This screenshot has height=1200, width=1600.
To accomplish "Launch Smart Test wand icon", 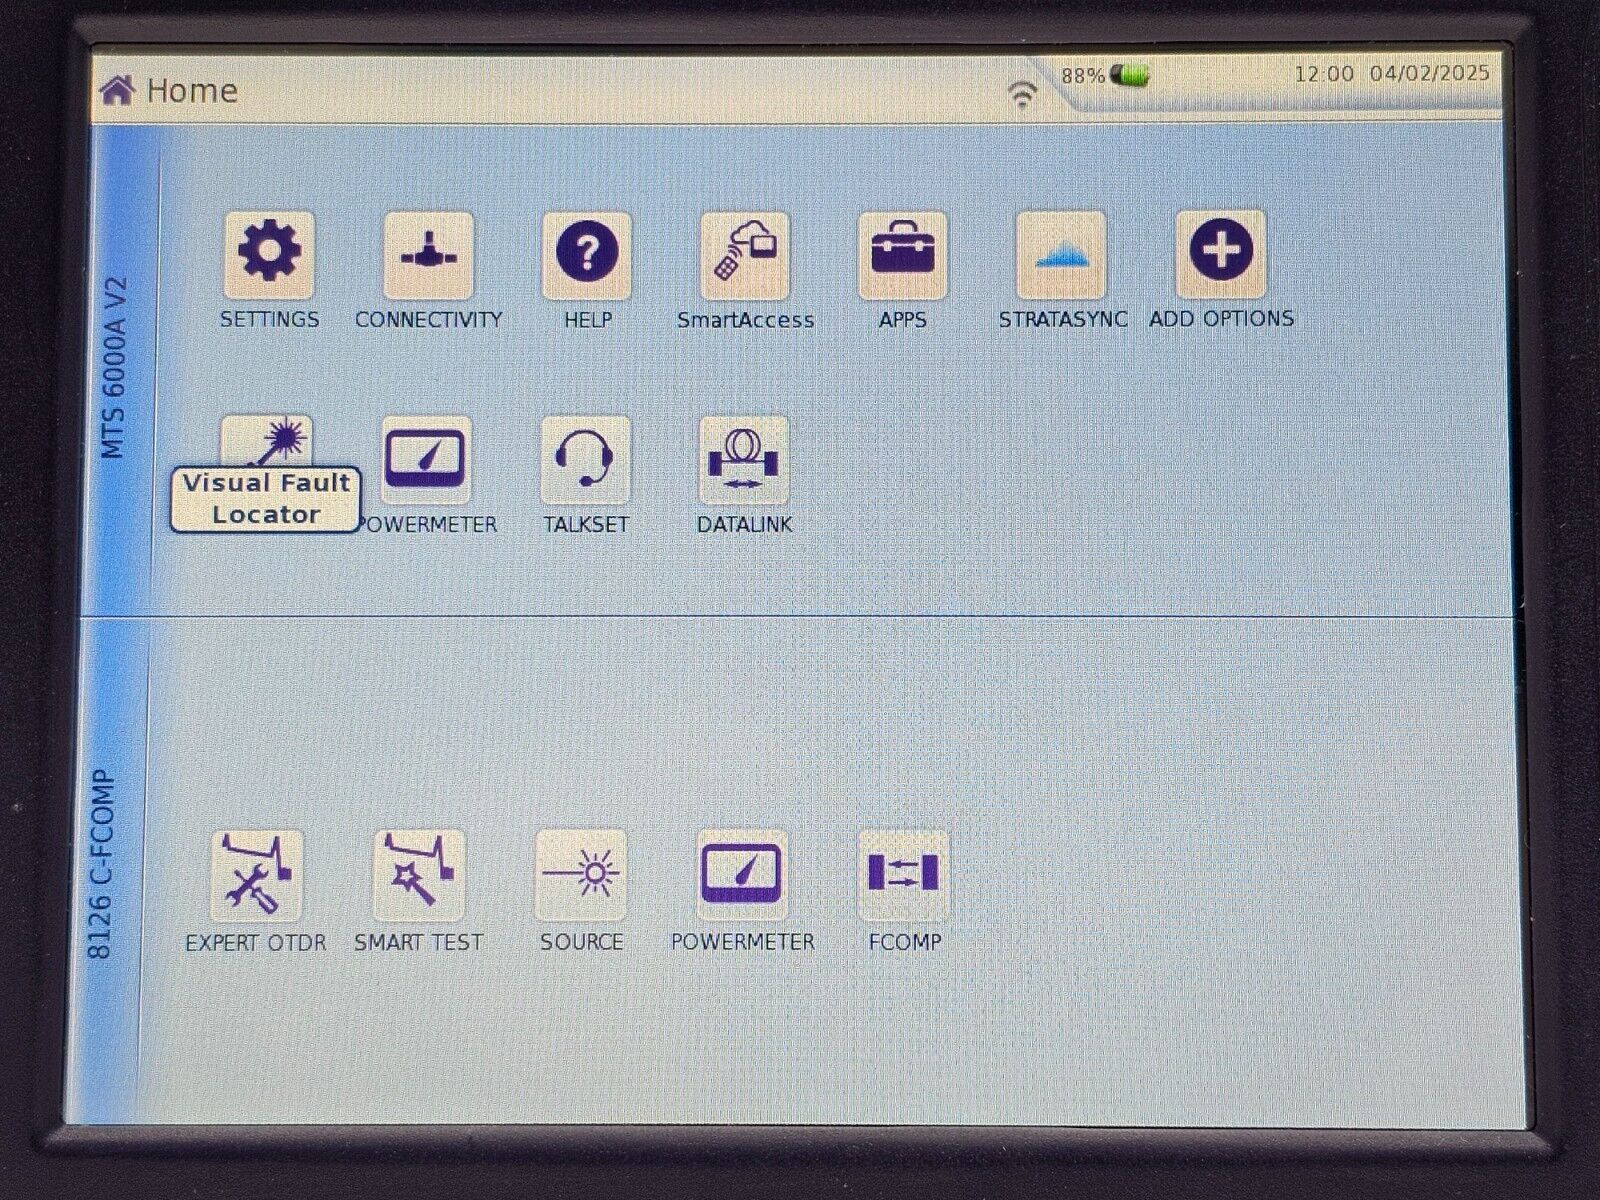I will (x=418, y=875).
